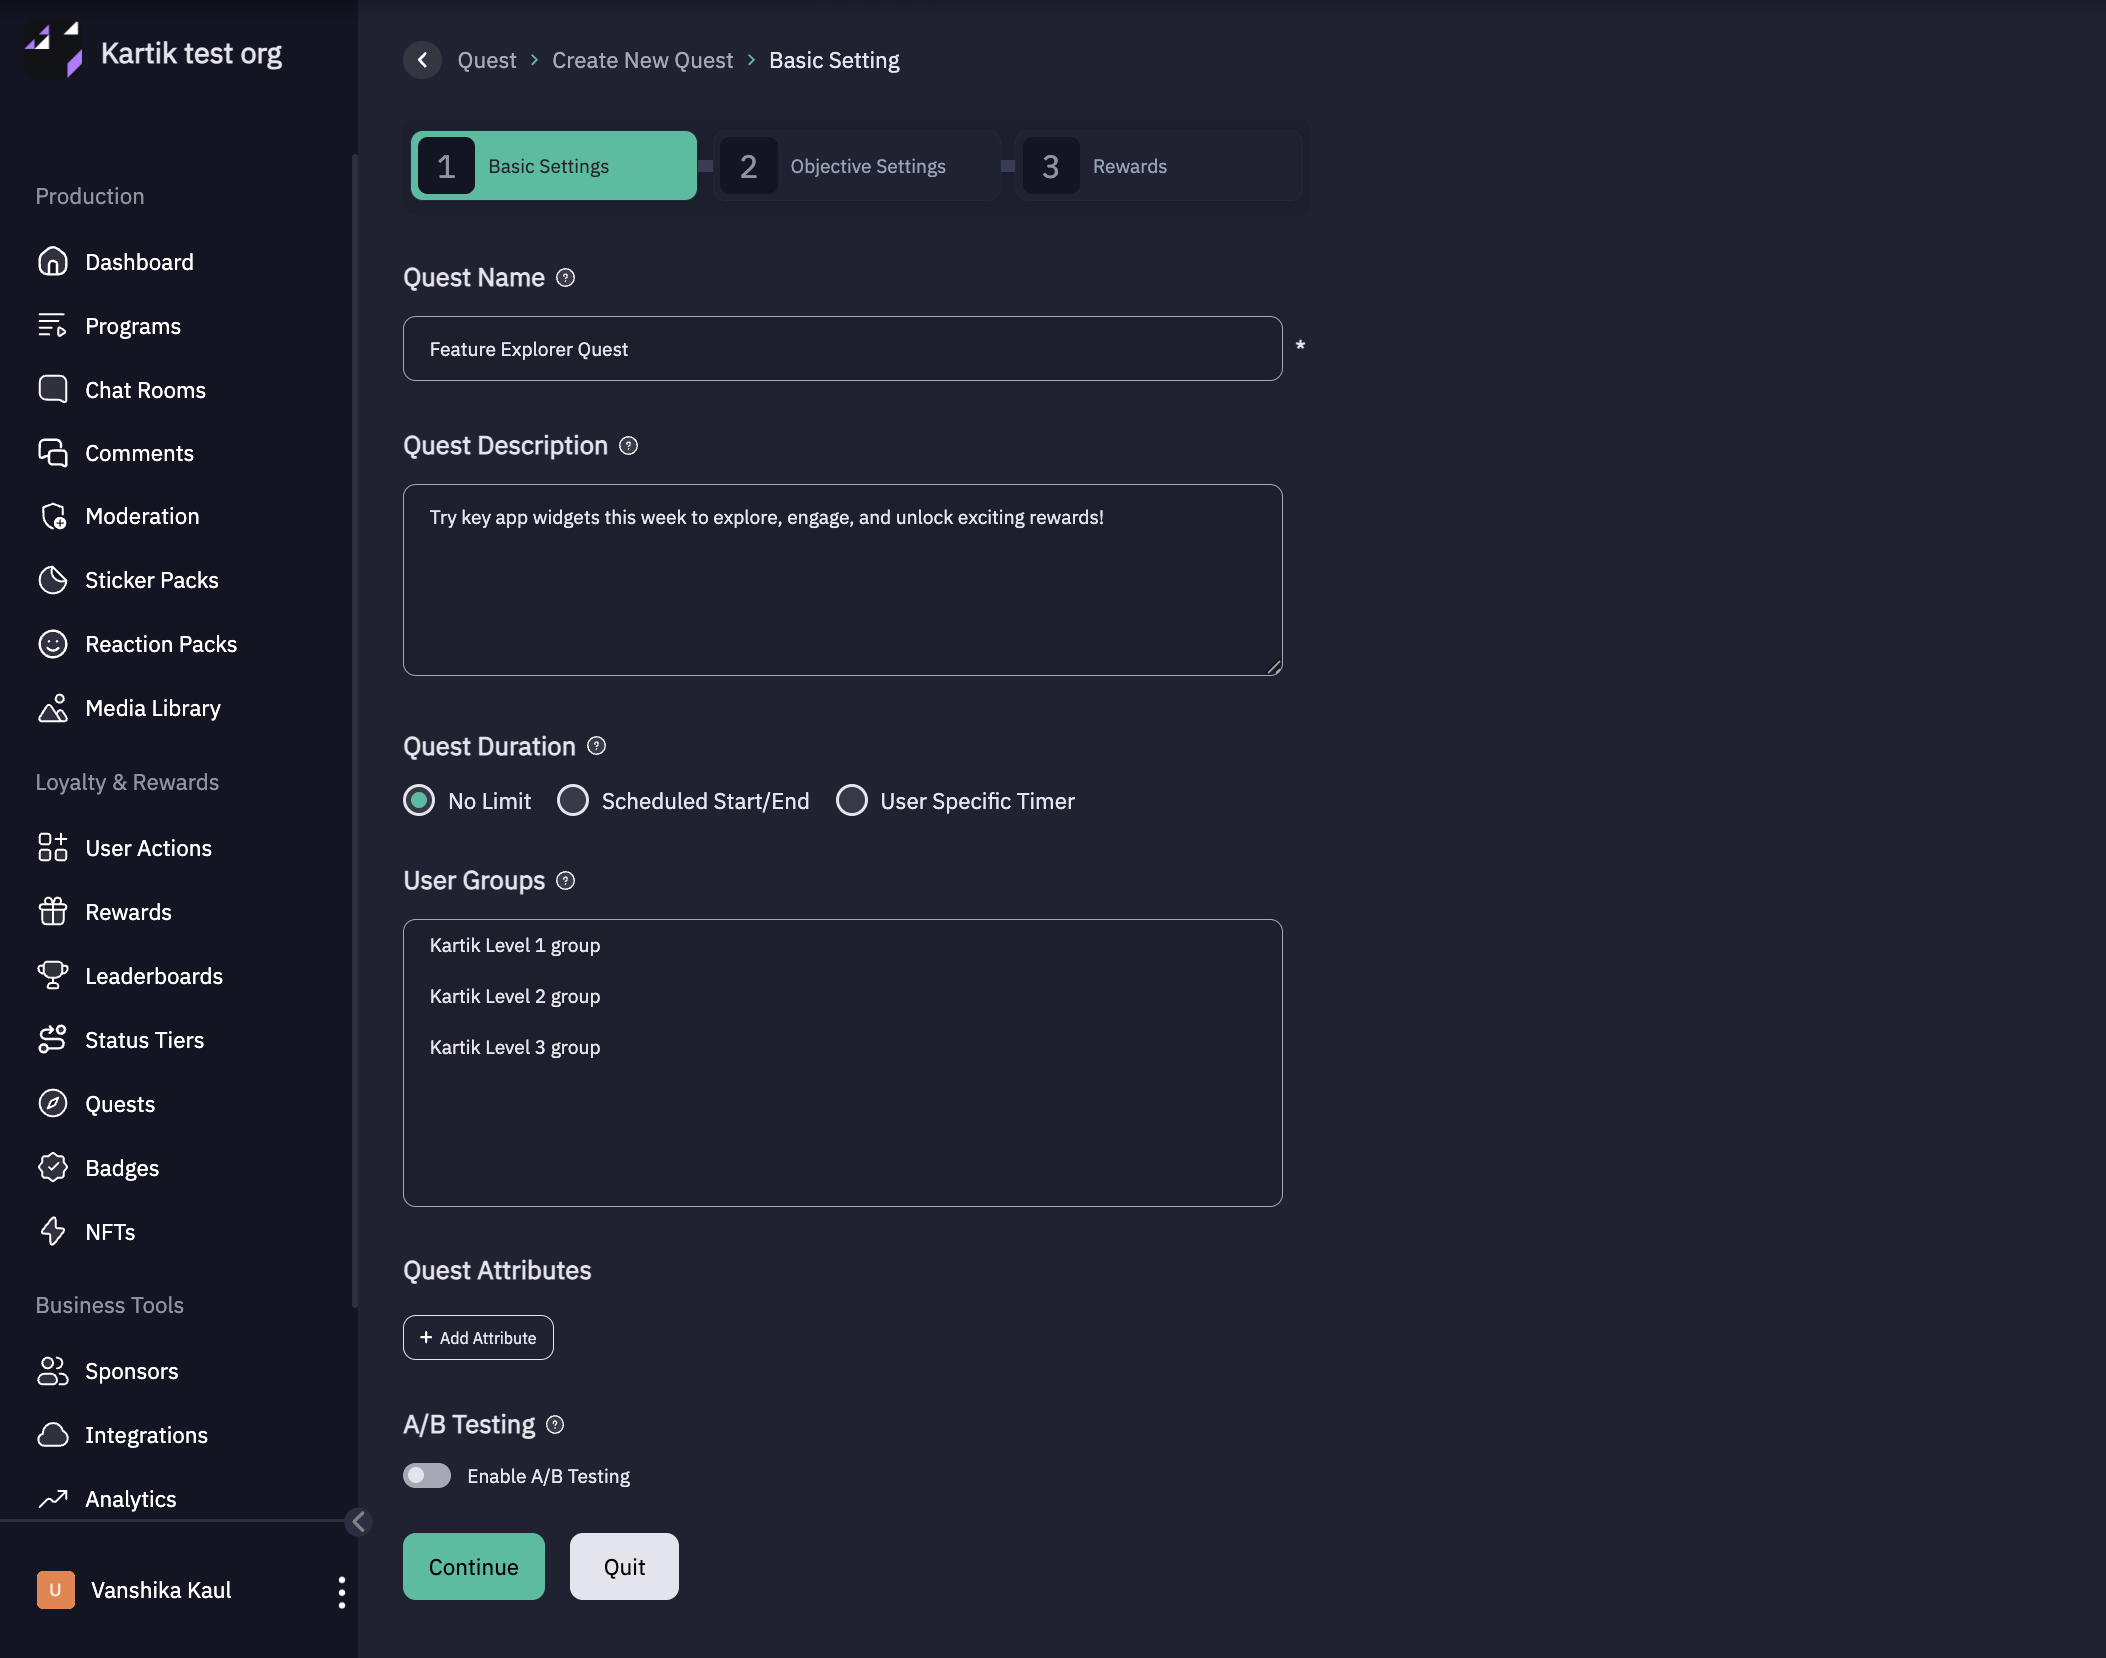
Task: Click the Rewards gift icon in sidebar
Action: point(52,911)
